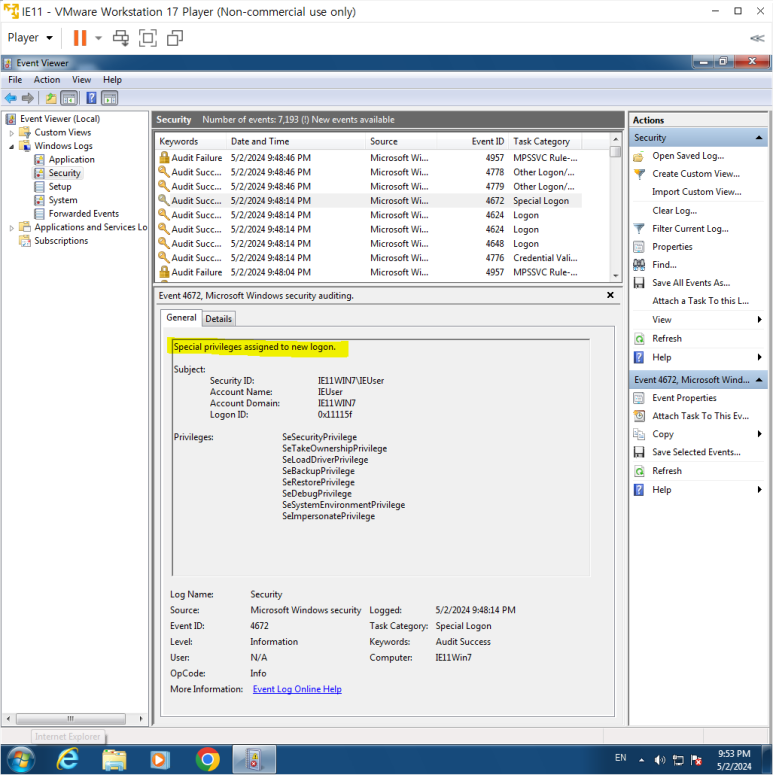The height and width of the screenshot is (775, 773).
Task: Open Windows Explorer folder on taskbar
Action: point(114,759)
